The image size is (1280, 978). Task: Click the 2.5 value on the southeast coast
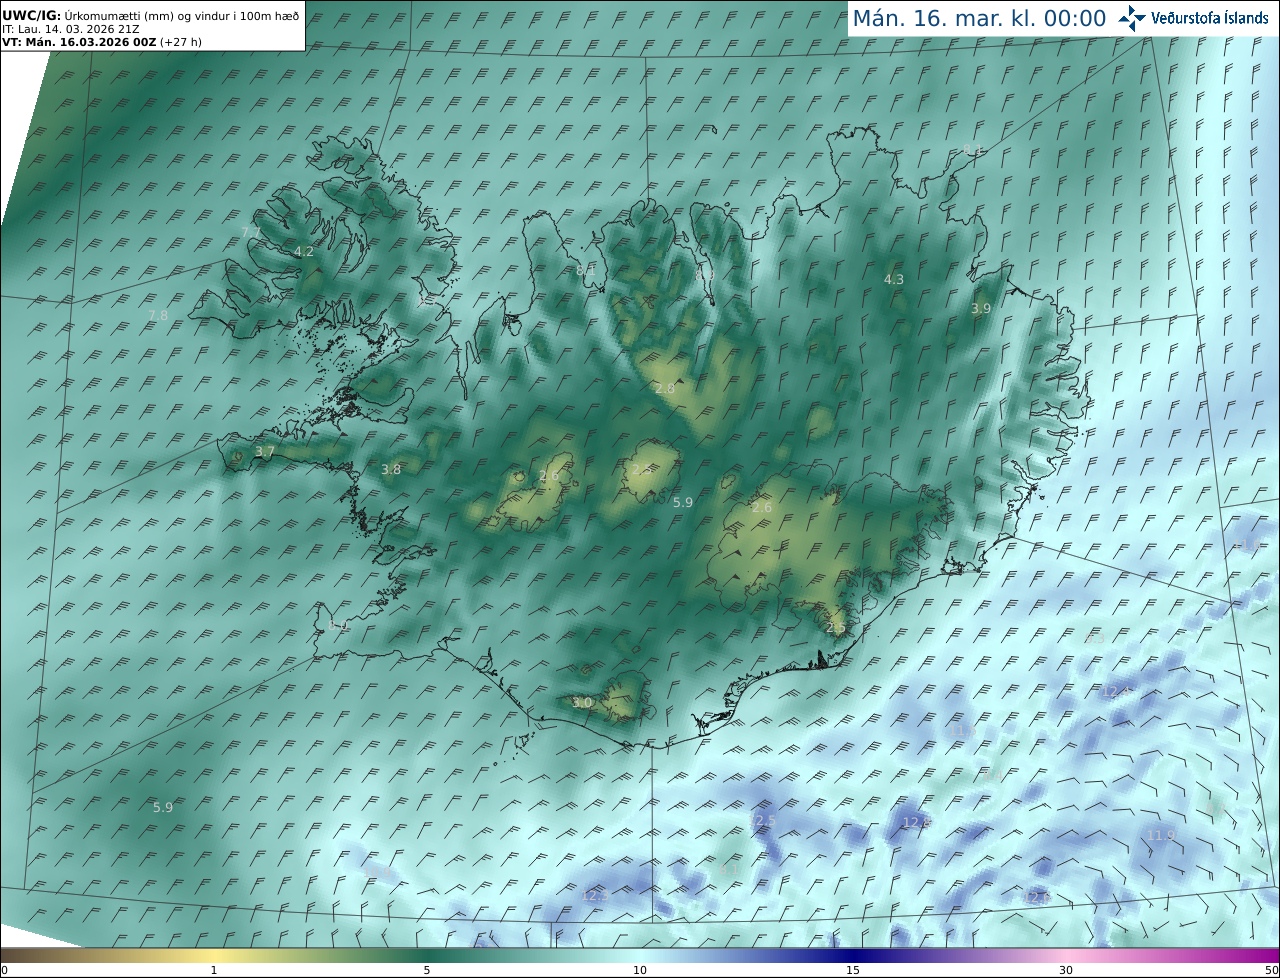(x=836, y=627)
